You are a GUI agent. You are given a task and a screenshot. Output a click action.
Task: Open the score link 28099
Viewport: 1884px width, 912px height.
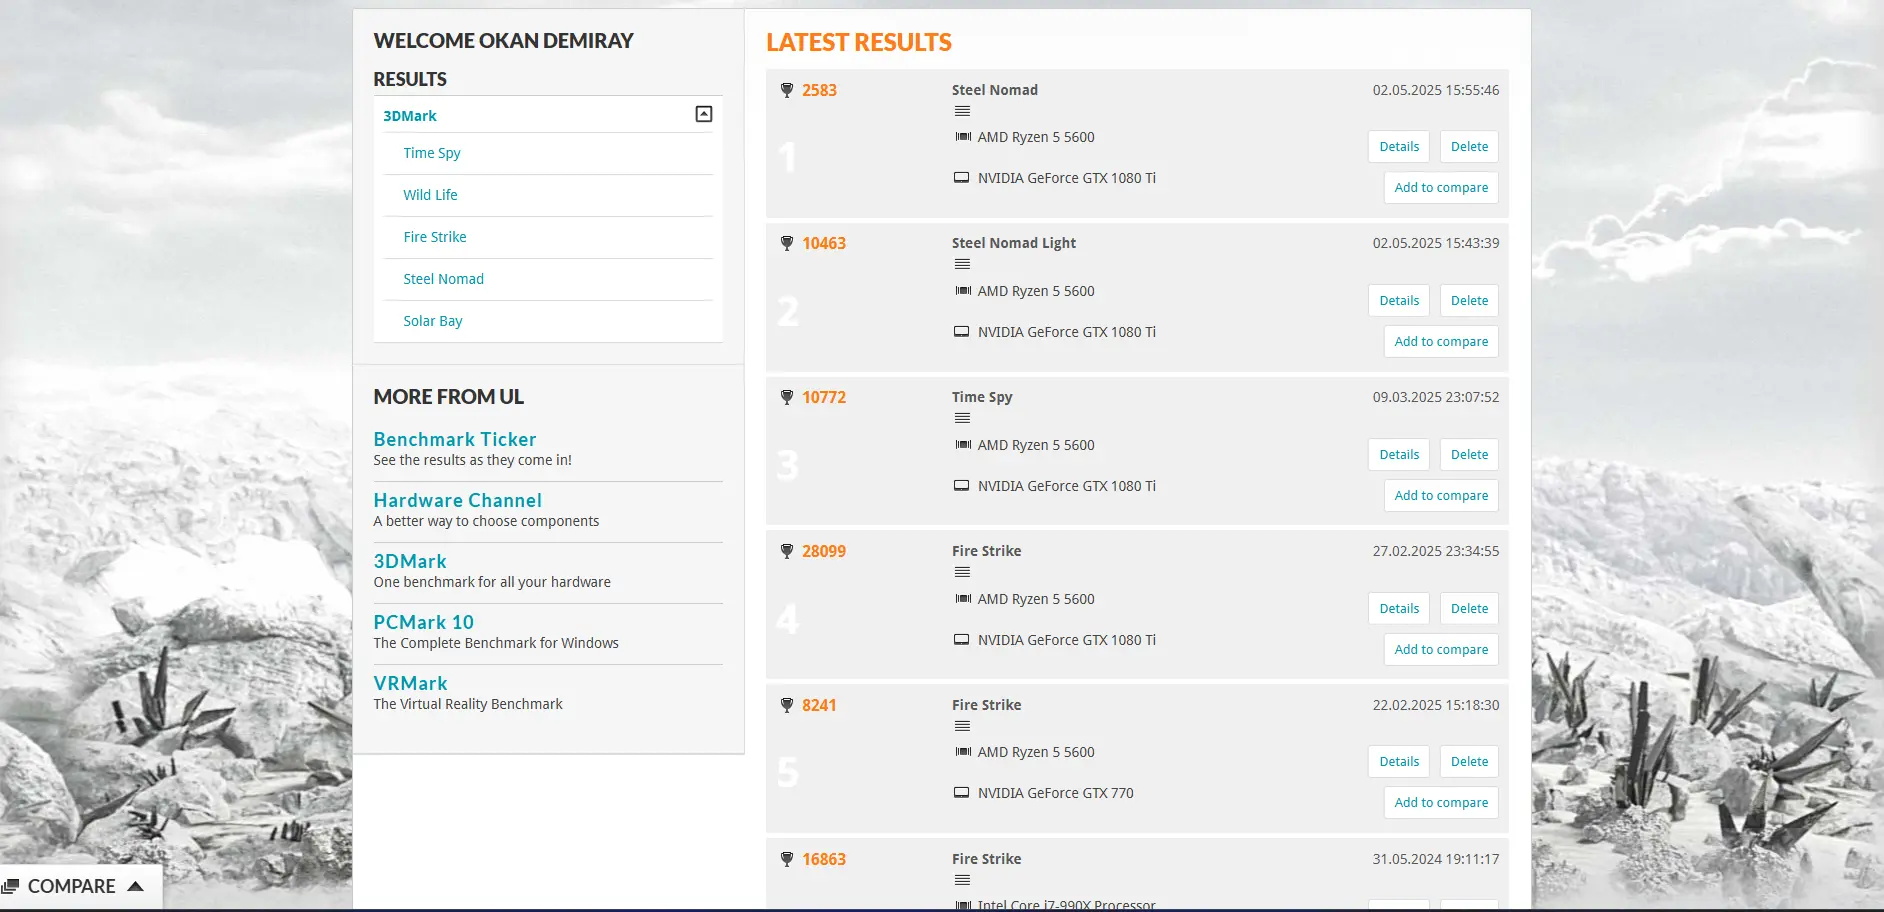tap(824, 551)
